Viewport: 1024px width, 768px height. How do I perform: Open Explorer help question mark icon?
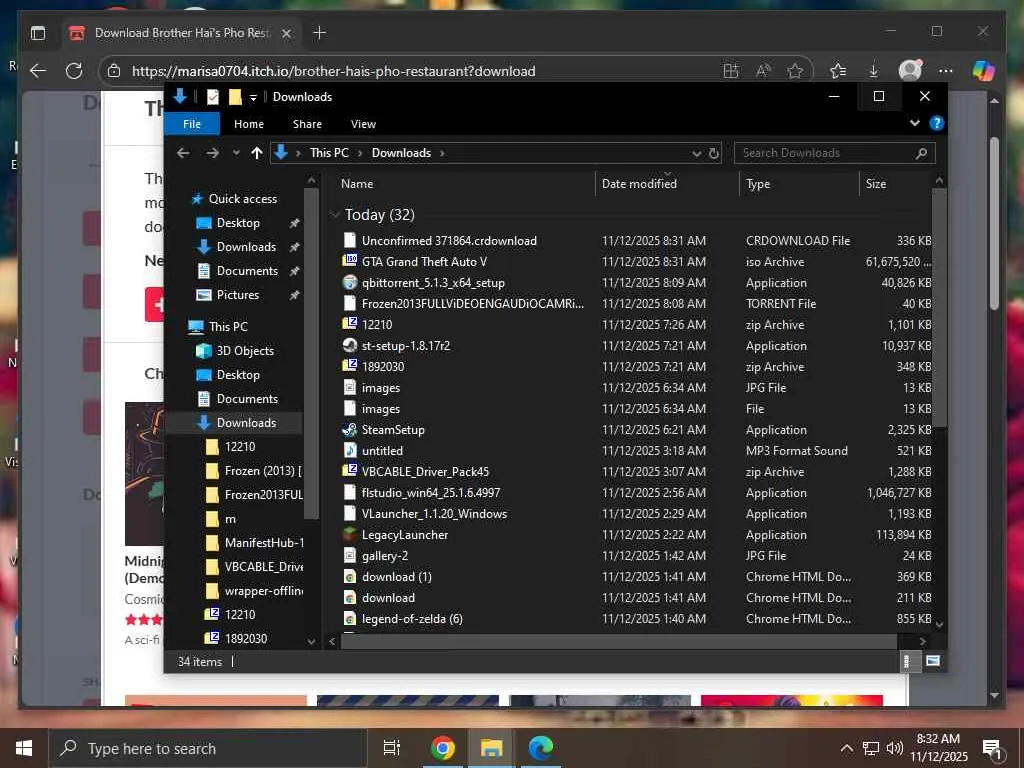tap(936, 123)
